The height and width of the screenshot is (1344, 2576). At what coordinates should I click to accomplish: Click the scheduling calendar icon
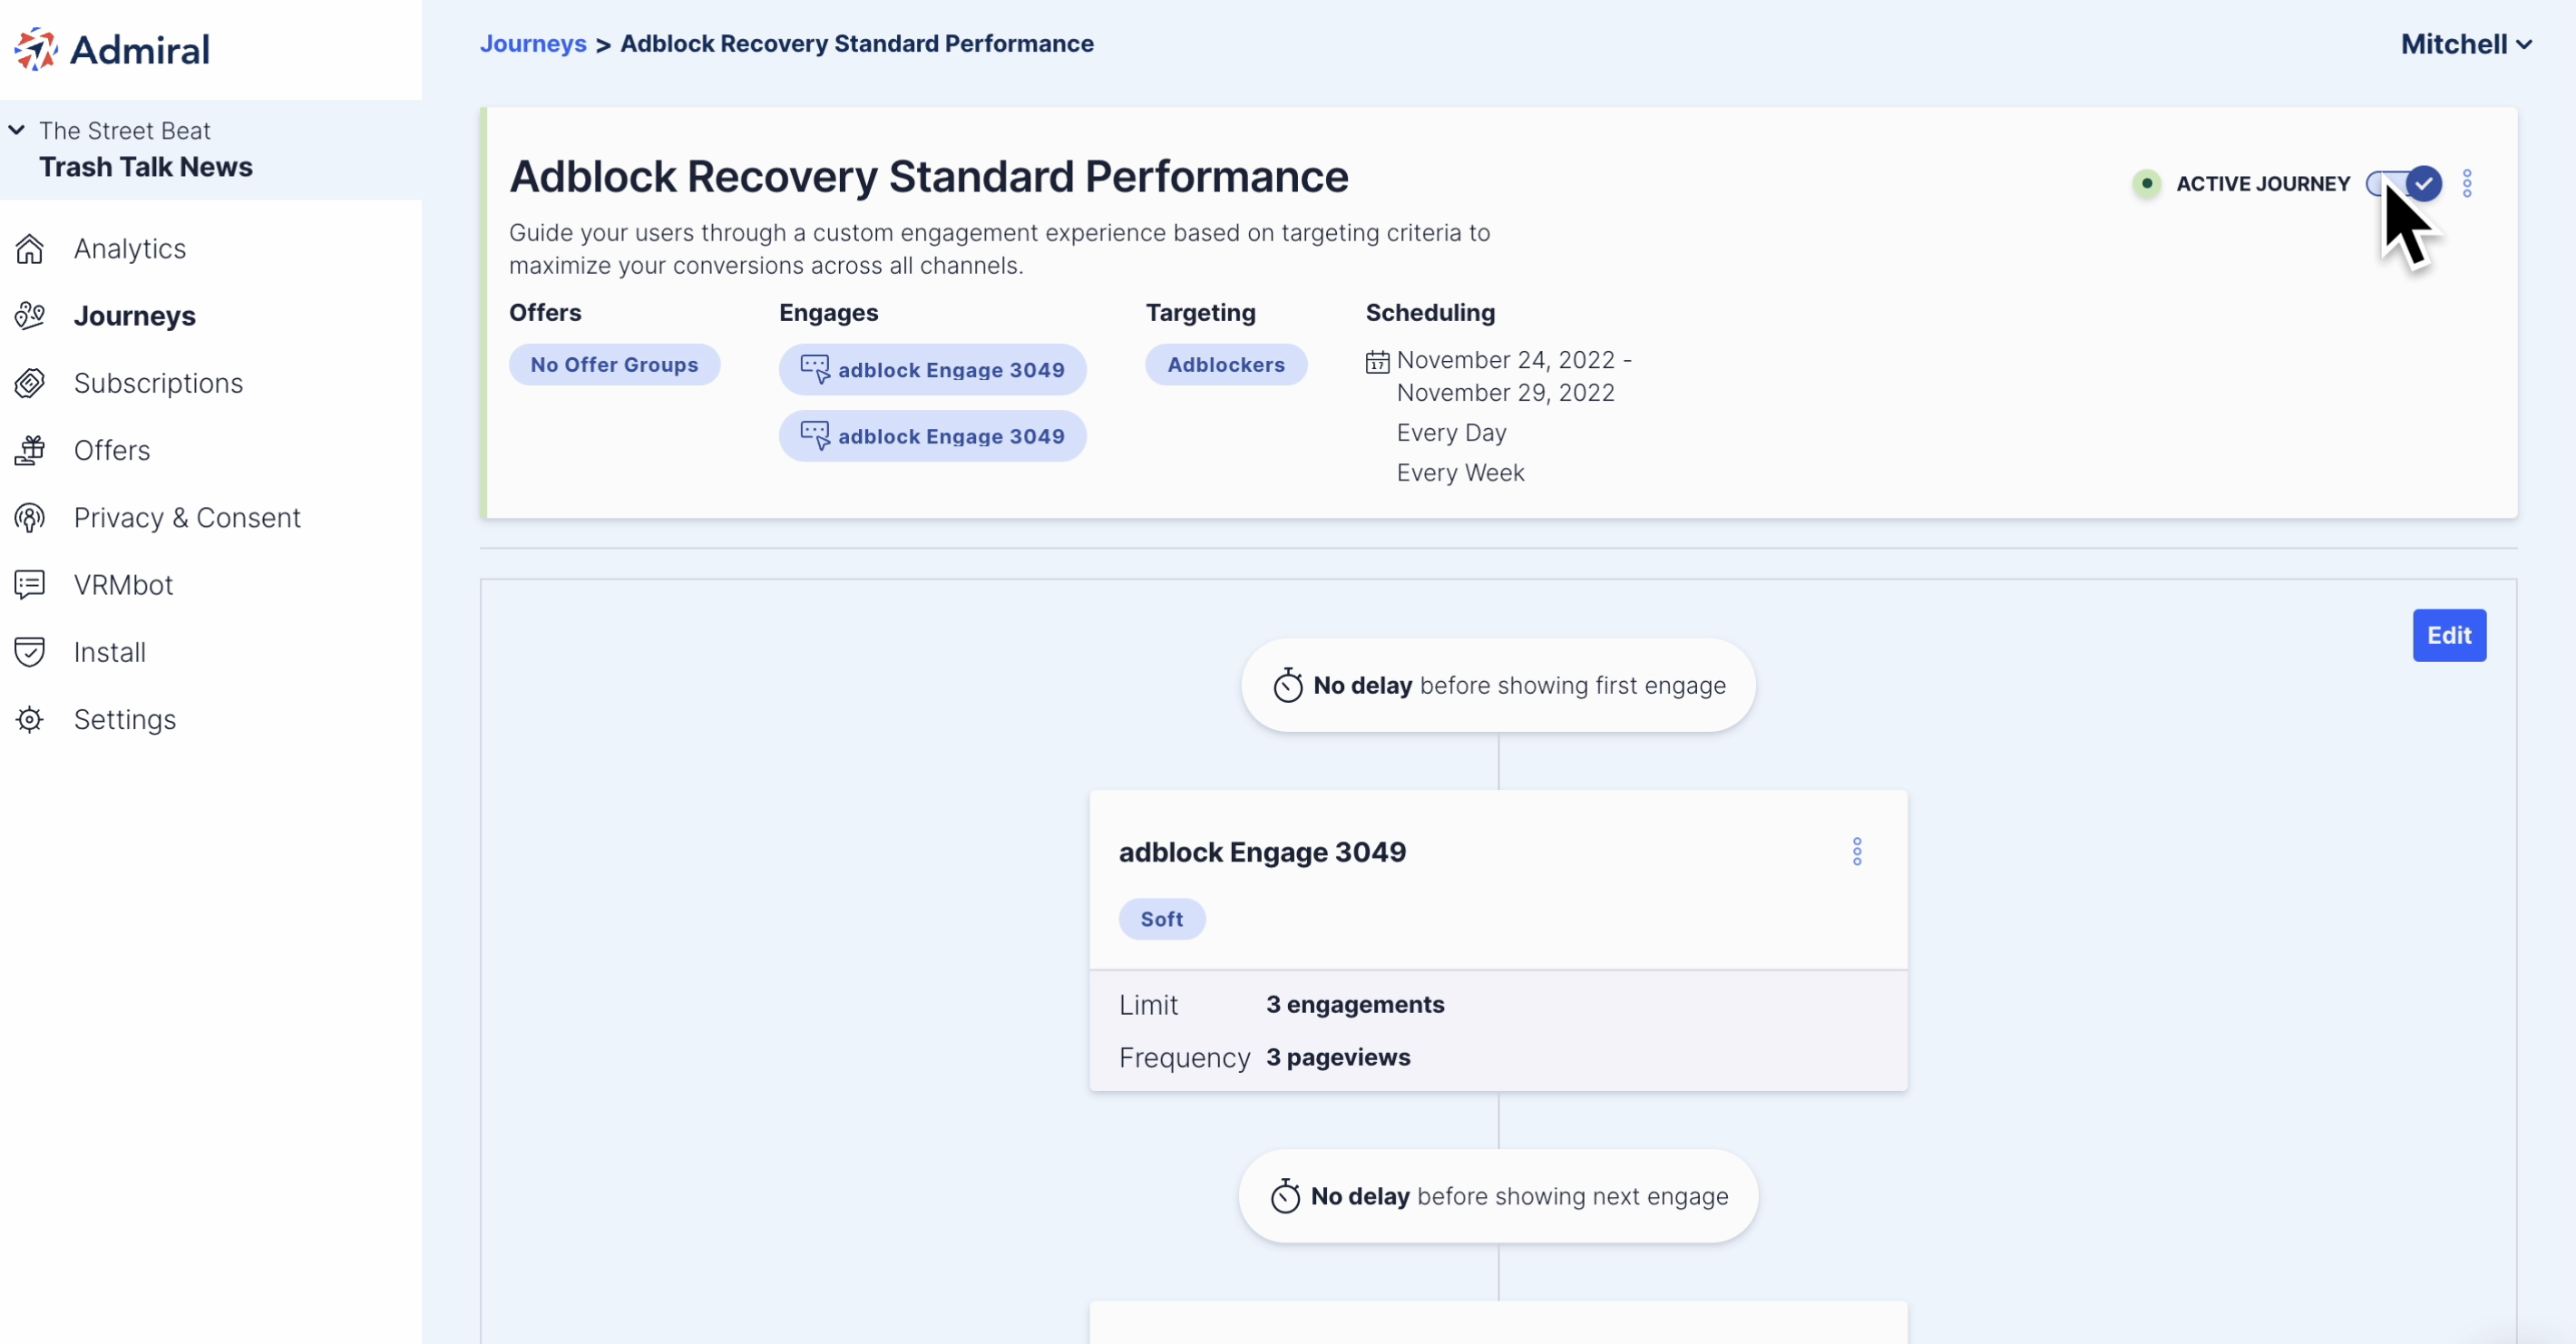pos(1378,362)
